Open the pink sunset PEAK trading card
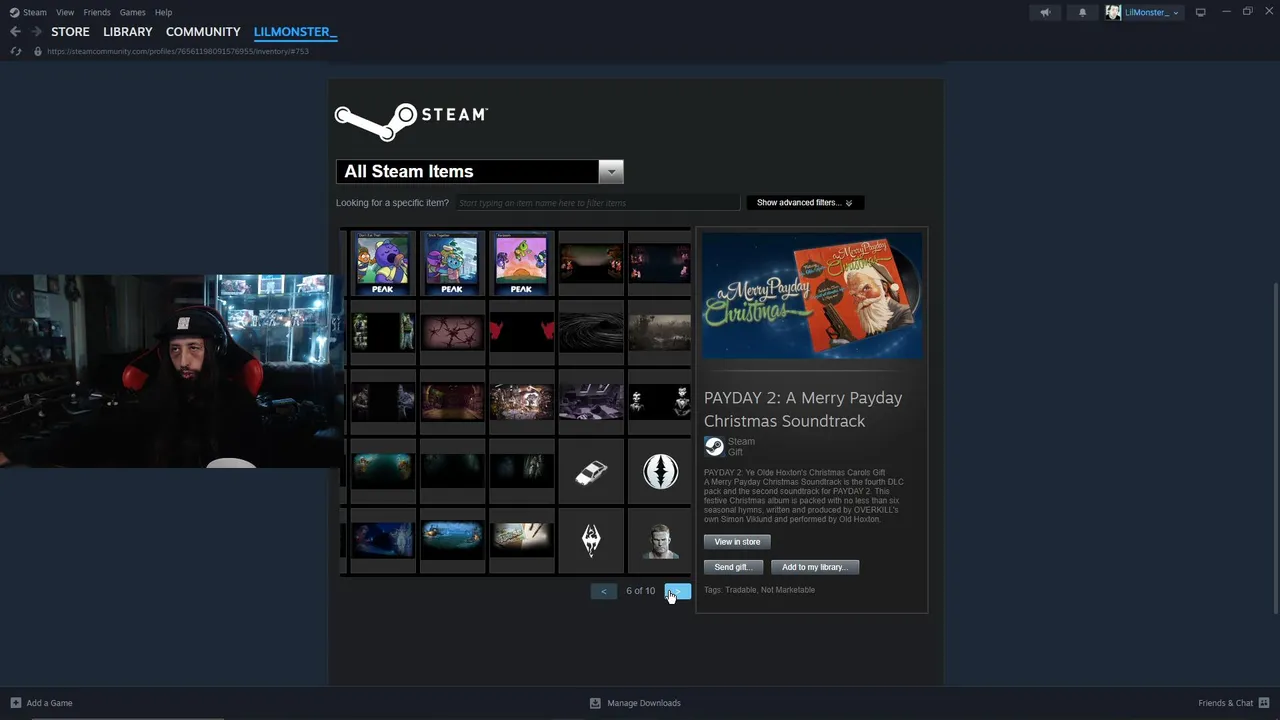This screenshot has width=1280, height=720. click(521, 263)
